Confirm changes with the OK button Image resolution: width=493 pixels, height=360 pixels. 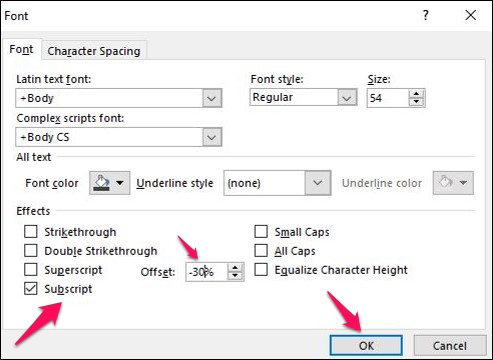[366, 346]
